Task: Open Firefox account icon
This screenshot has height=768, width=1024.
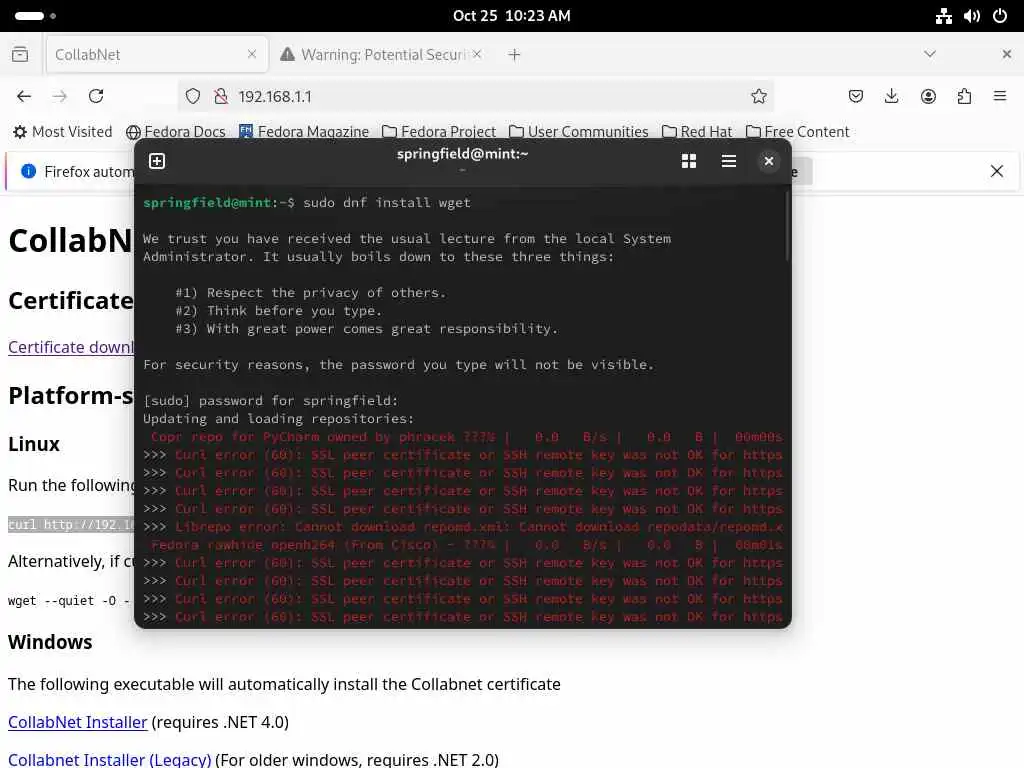Action: tap(928, 97)
